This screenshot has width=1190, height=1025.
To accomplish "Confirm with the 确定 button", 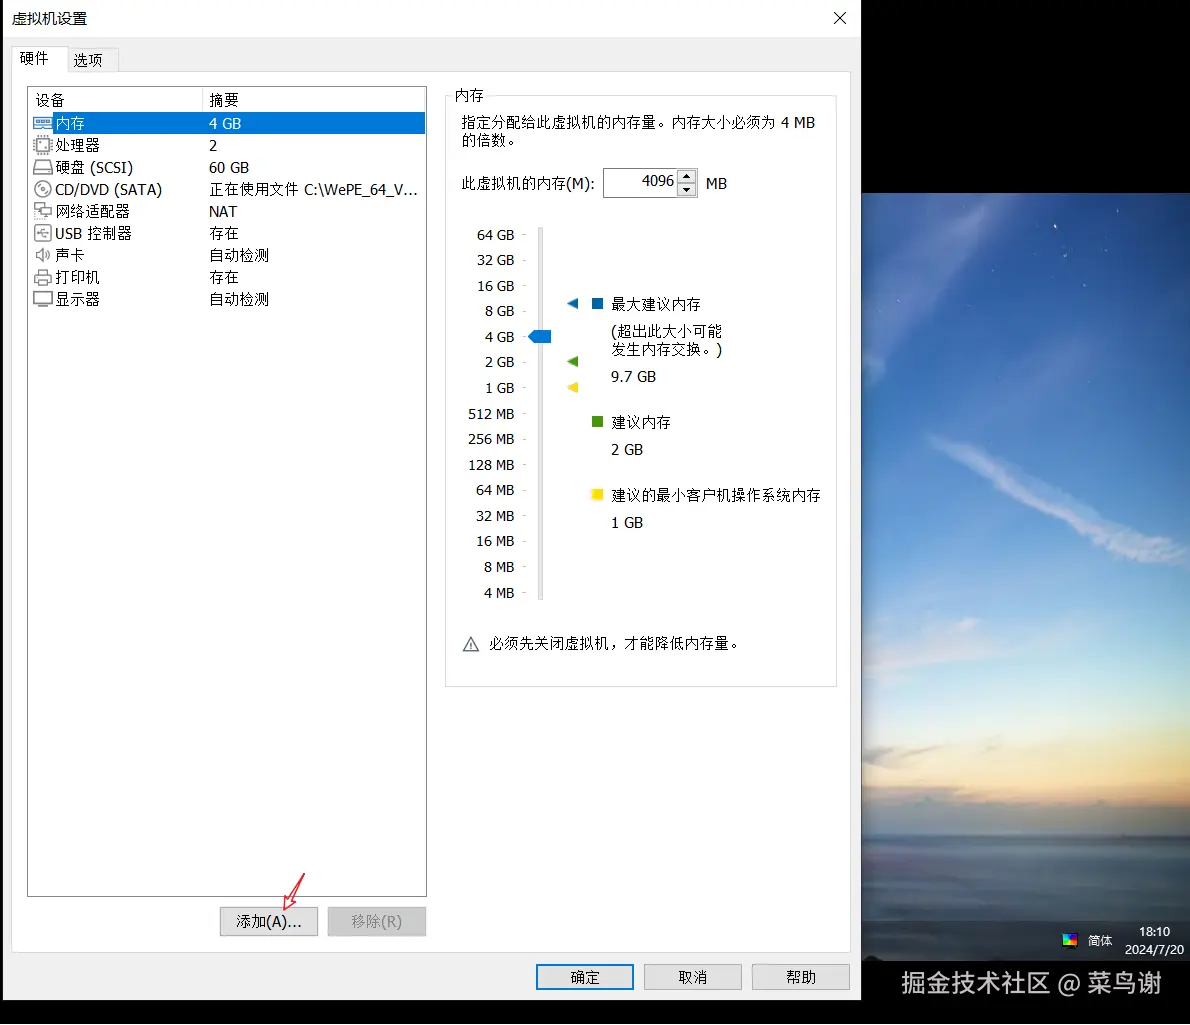I will pos(584,977).
